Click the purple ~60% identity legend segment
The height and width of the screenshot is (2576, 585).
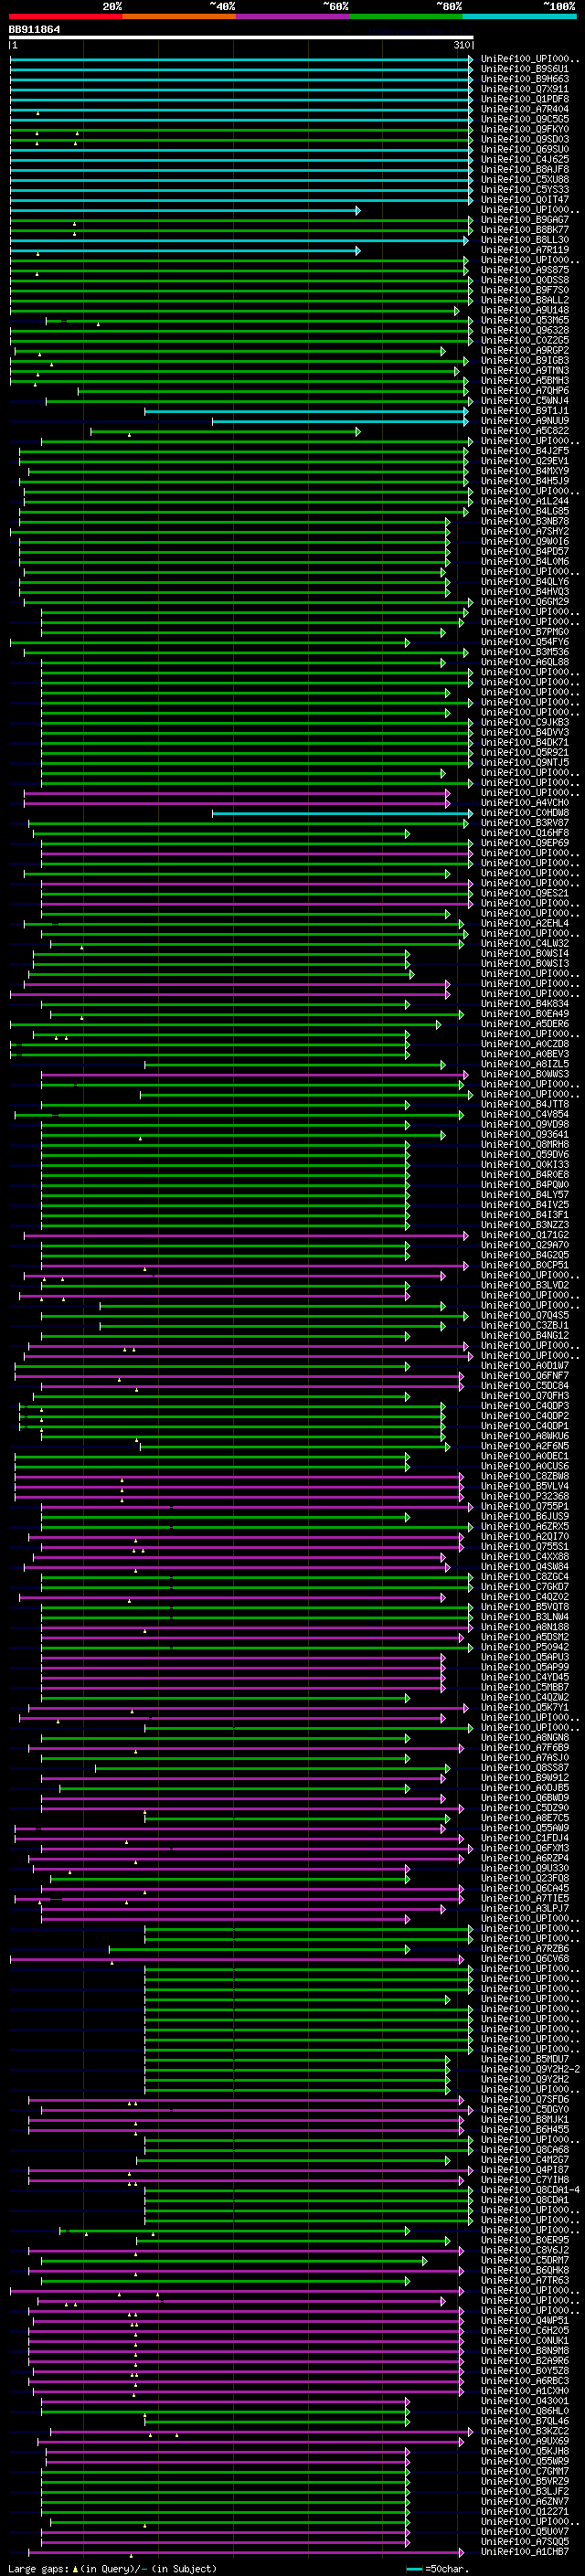pos(292,16)
